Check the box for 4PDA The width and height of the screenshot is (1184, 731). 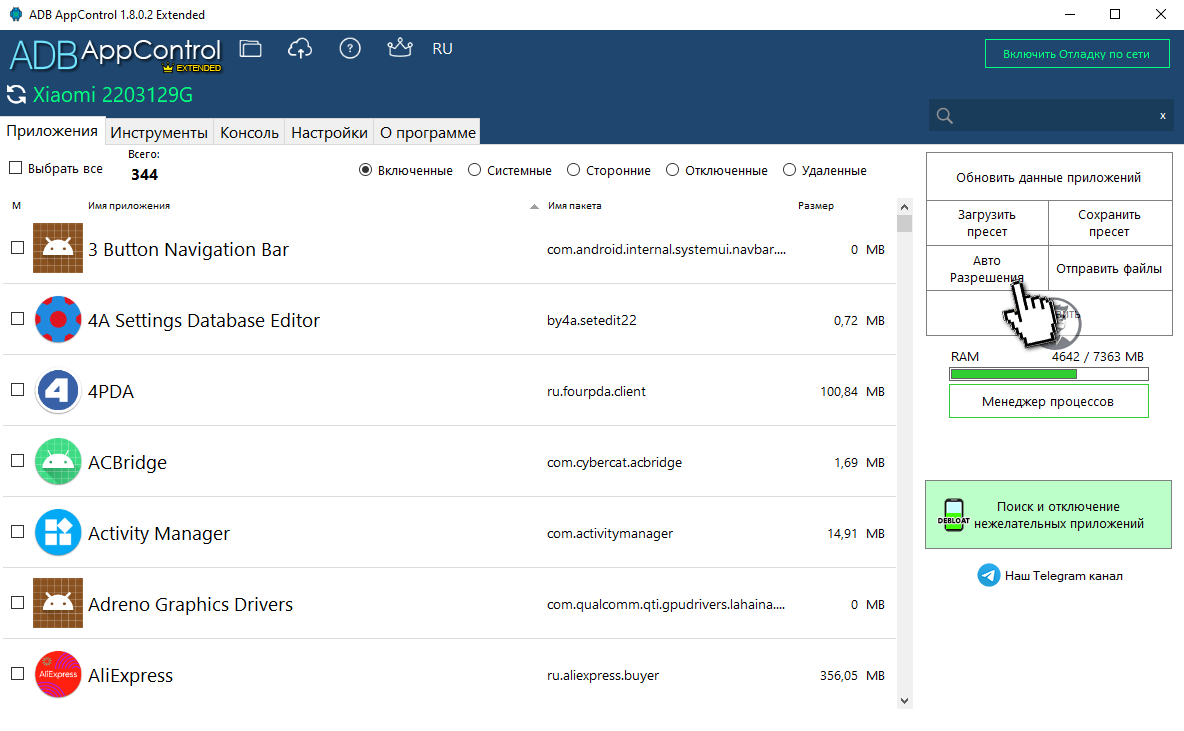(x=17, y=390)
